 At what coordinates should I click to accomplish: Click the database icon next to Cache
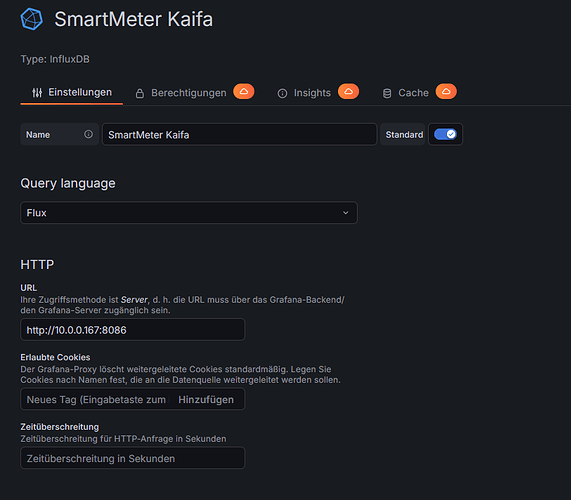[x=387, y=94]
